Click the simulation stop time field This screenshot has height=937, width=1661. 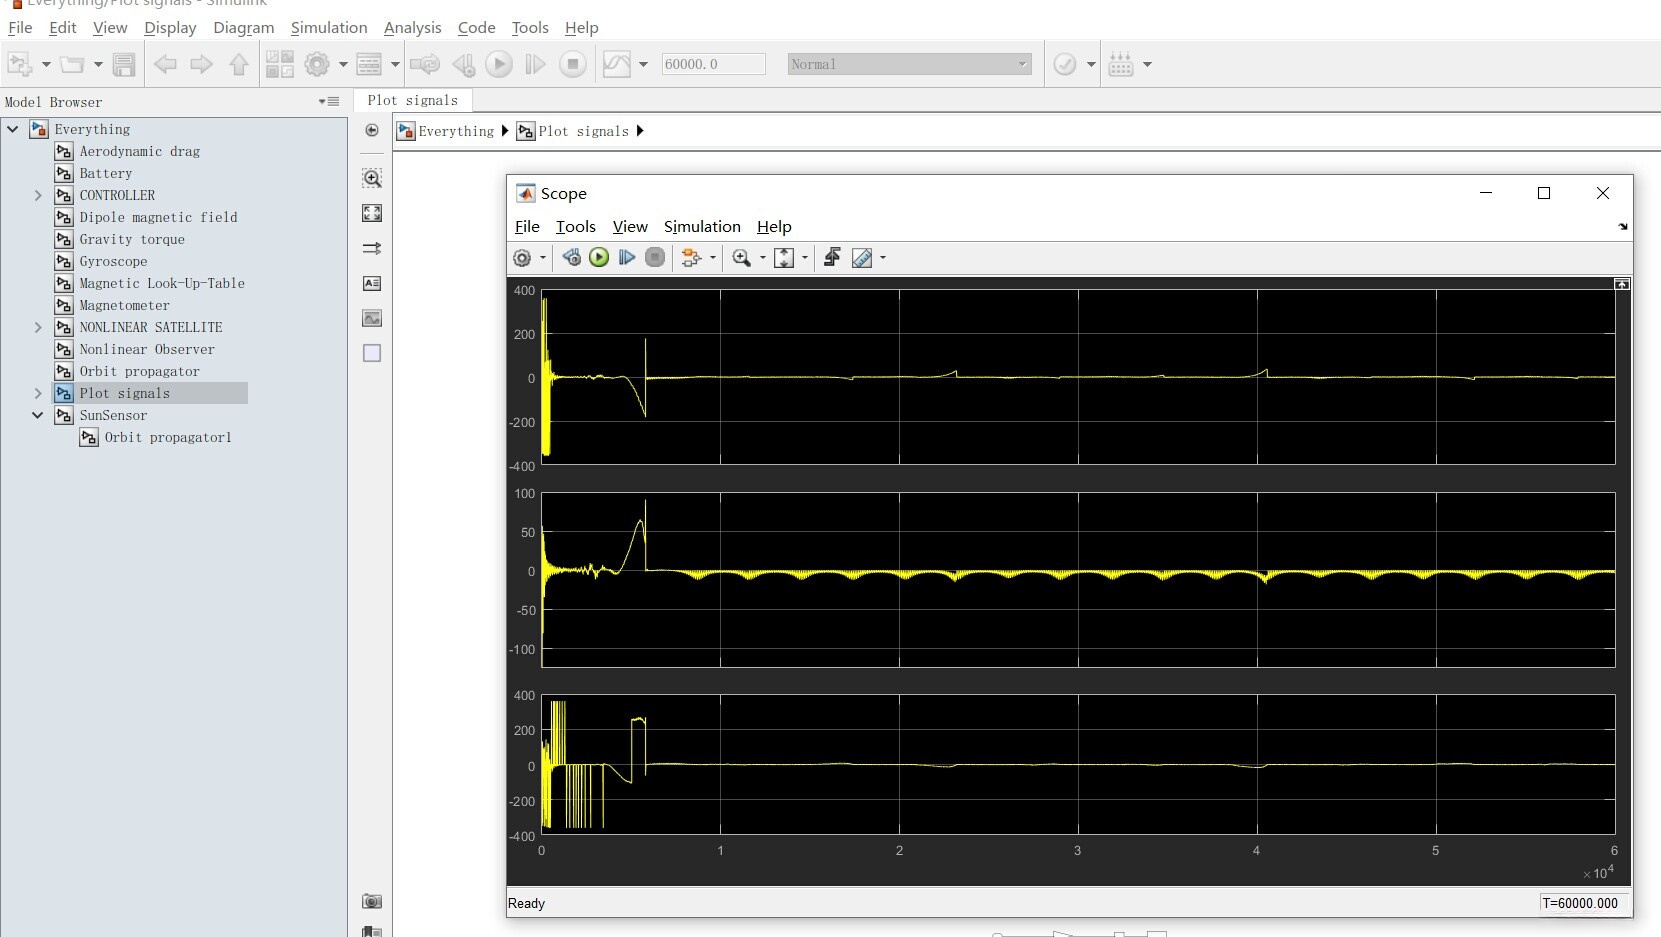pos(712,64)
